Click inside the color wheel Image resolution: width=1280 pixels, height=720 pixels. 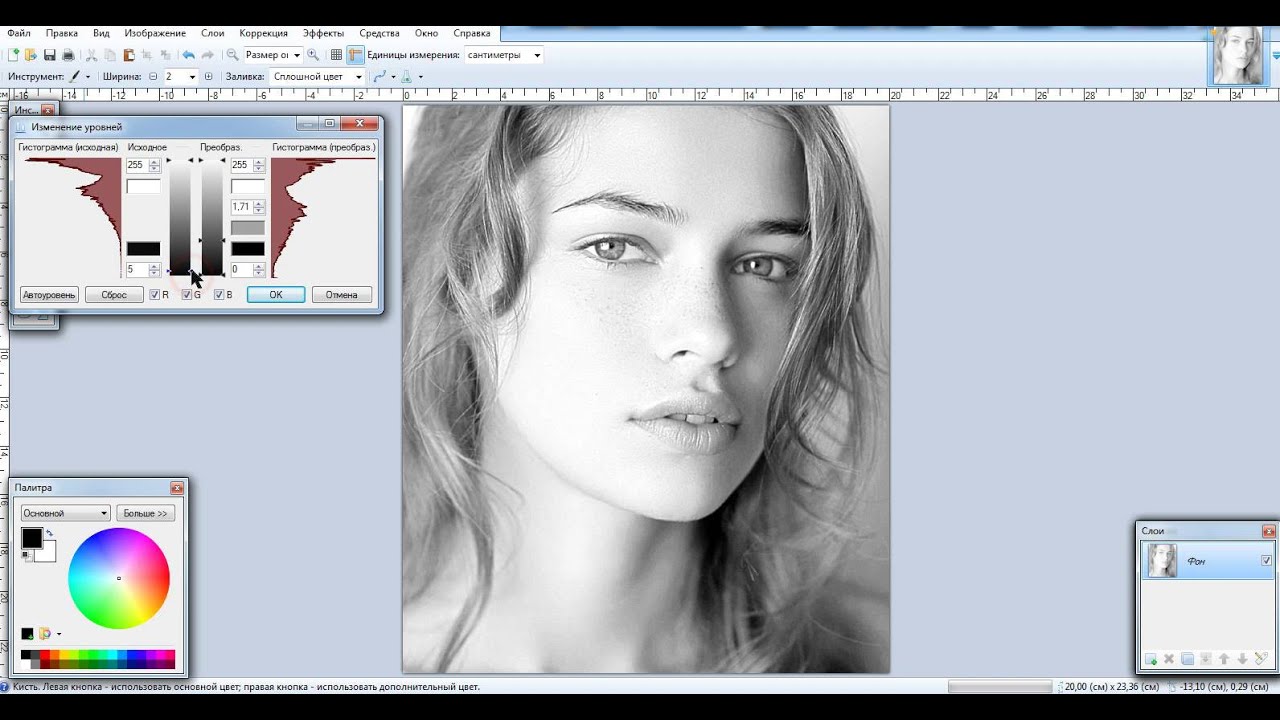[119, 578]
